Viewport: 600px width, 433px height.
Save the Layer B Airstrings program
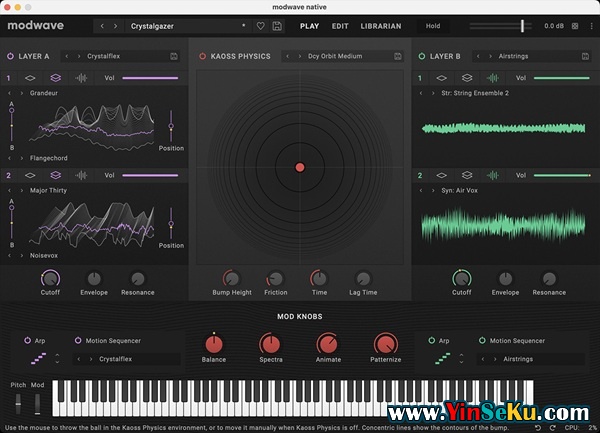pos(585,56)
